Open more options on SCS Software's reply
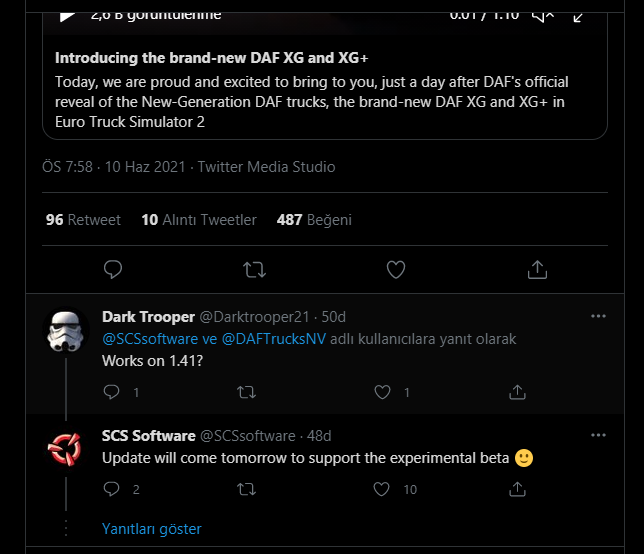 [598, 435]
